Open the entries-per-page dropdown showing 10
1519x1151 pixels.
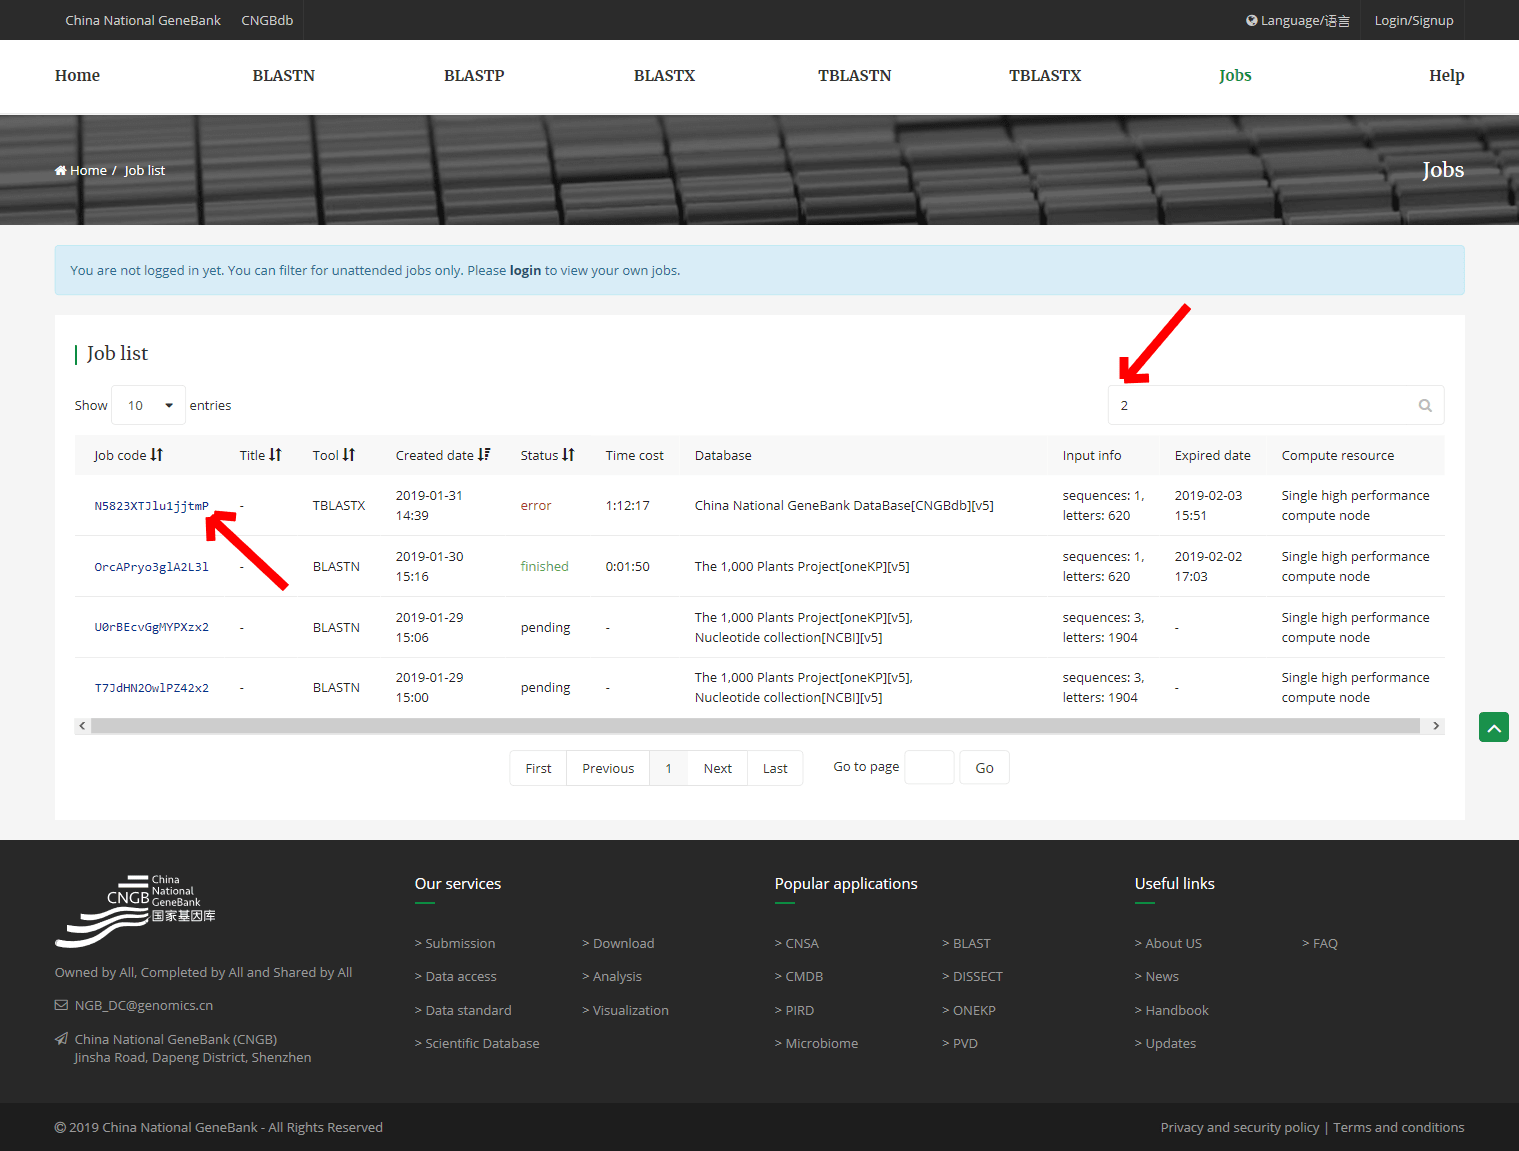point(149,405)
